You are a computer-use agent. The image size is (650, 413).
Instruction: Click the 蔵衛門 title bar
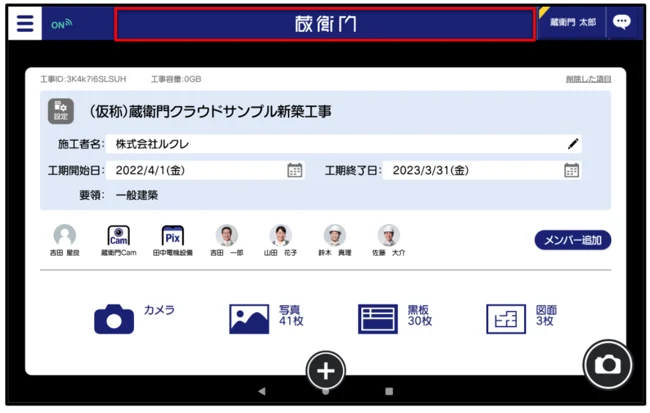coord(325,24)
